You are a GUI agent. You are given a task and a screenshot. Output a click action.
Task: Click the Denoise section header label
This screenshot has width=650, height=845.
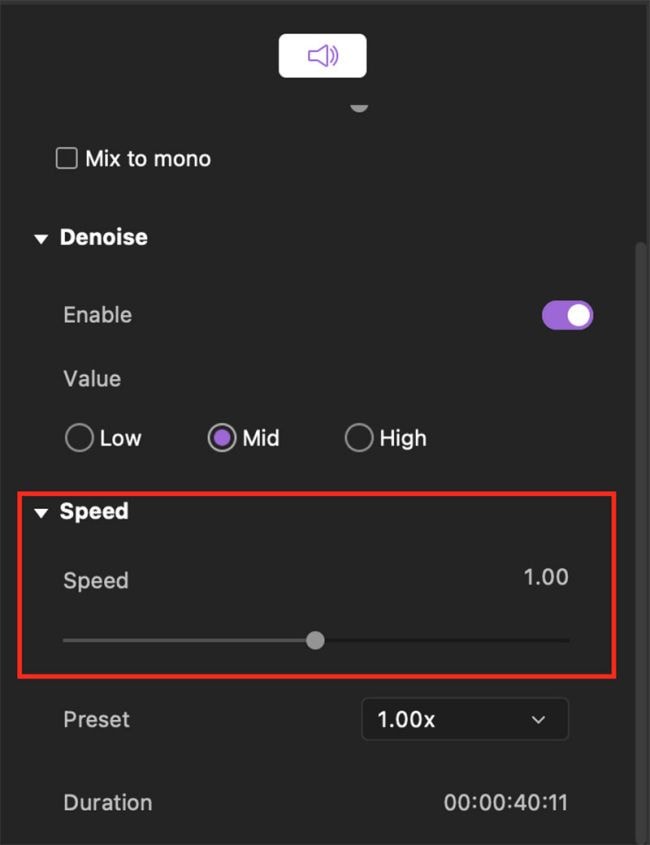[x=104, y=238]
